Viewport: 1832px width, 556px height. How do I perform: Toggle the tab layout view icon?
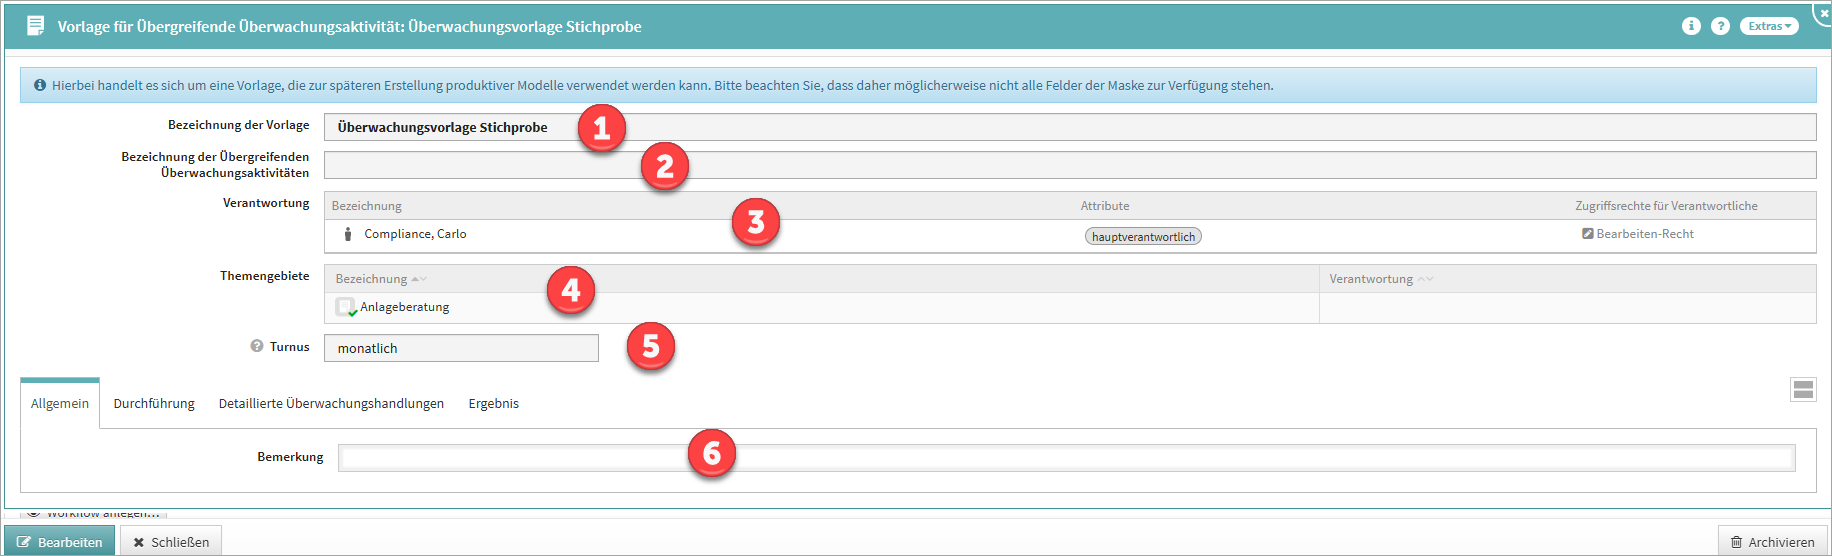click(x=1803, y=390)
